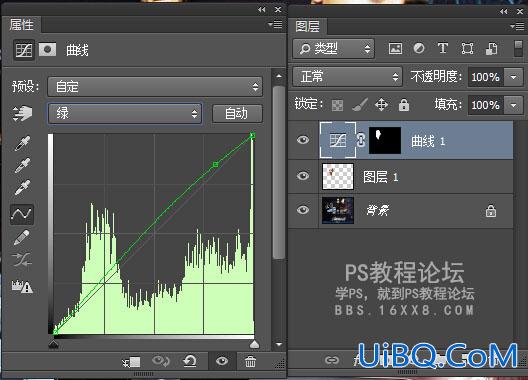The image size is (528, 380).
Task: Filter layers by type text icon
Action: pos(442,48)
